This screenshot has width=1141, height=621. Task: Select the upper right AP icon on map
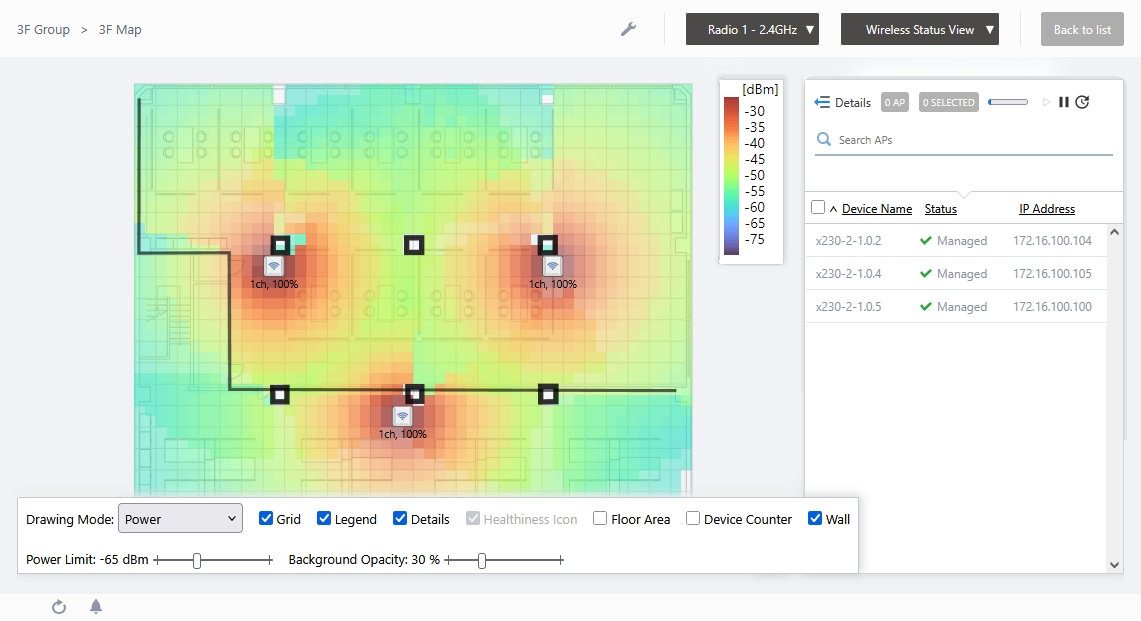pyautogui.click(x=552, y=266)
